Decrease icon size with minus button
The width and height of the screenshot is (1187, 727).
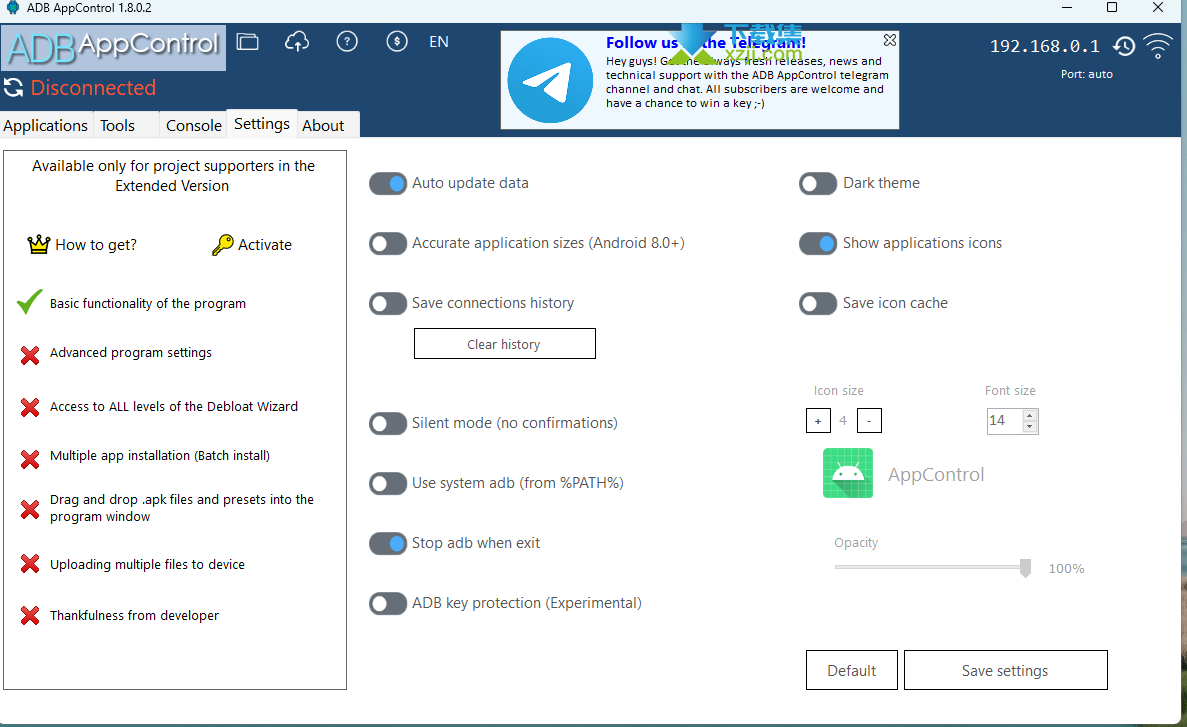click(x=869, y=420)
